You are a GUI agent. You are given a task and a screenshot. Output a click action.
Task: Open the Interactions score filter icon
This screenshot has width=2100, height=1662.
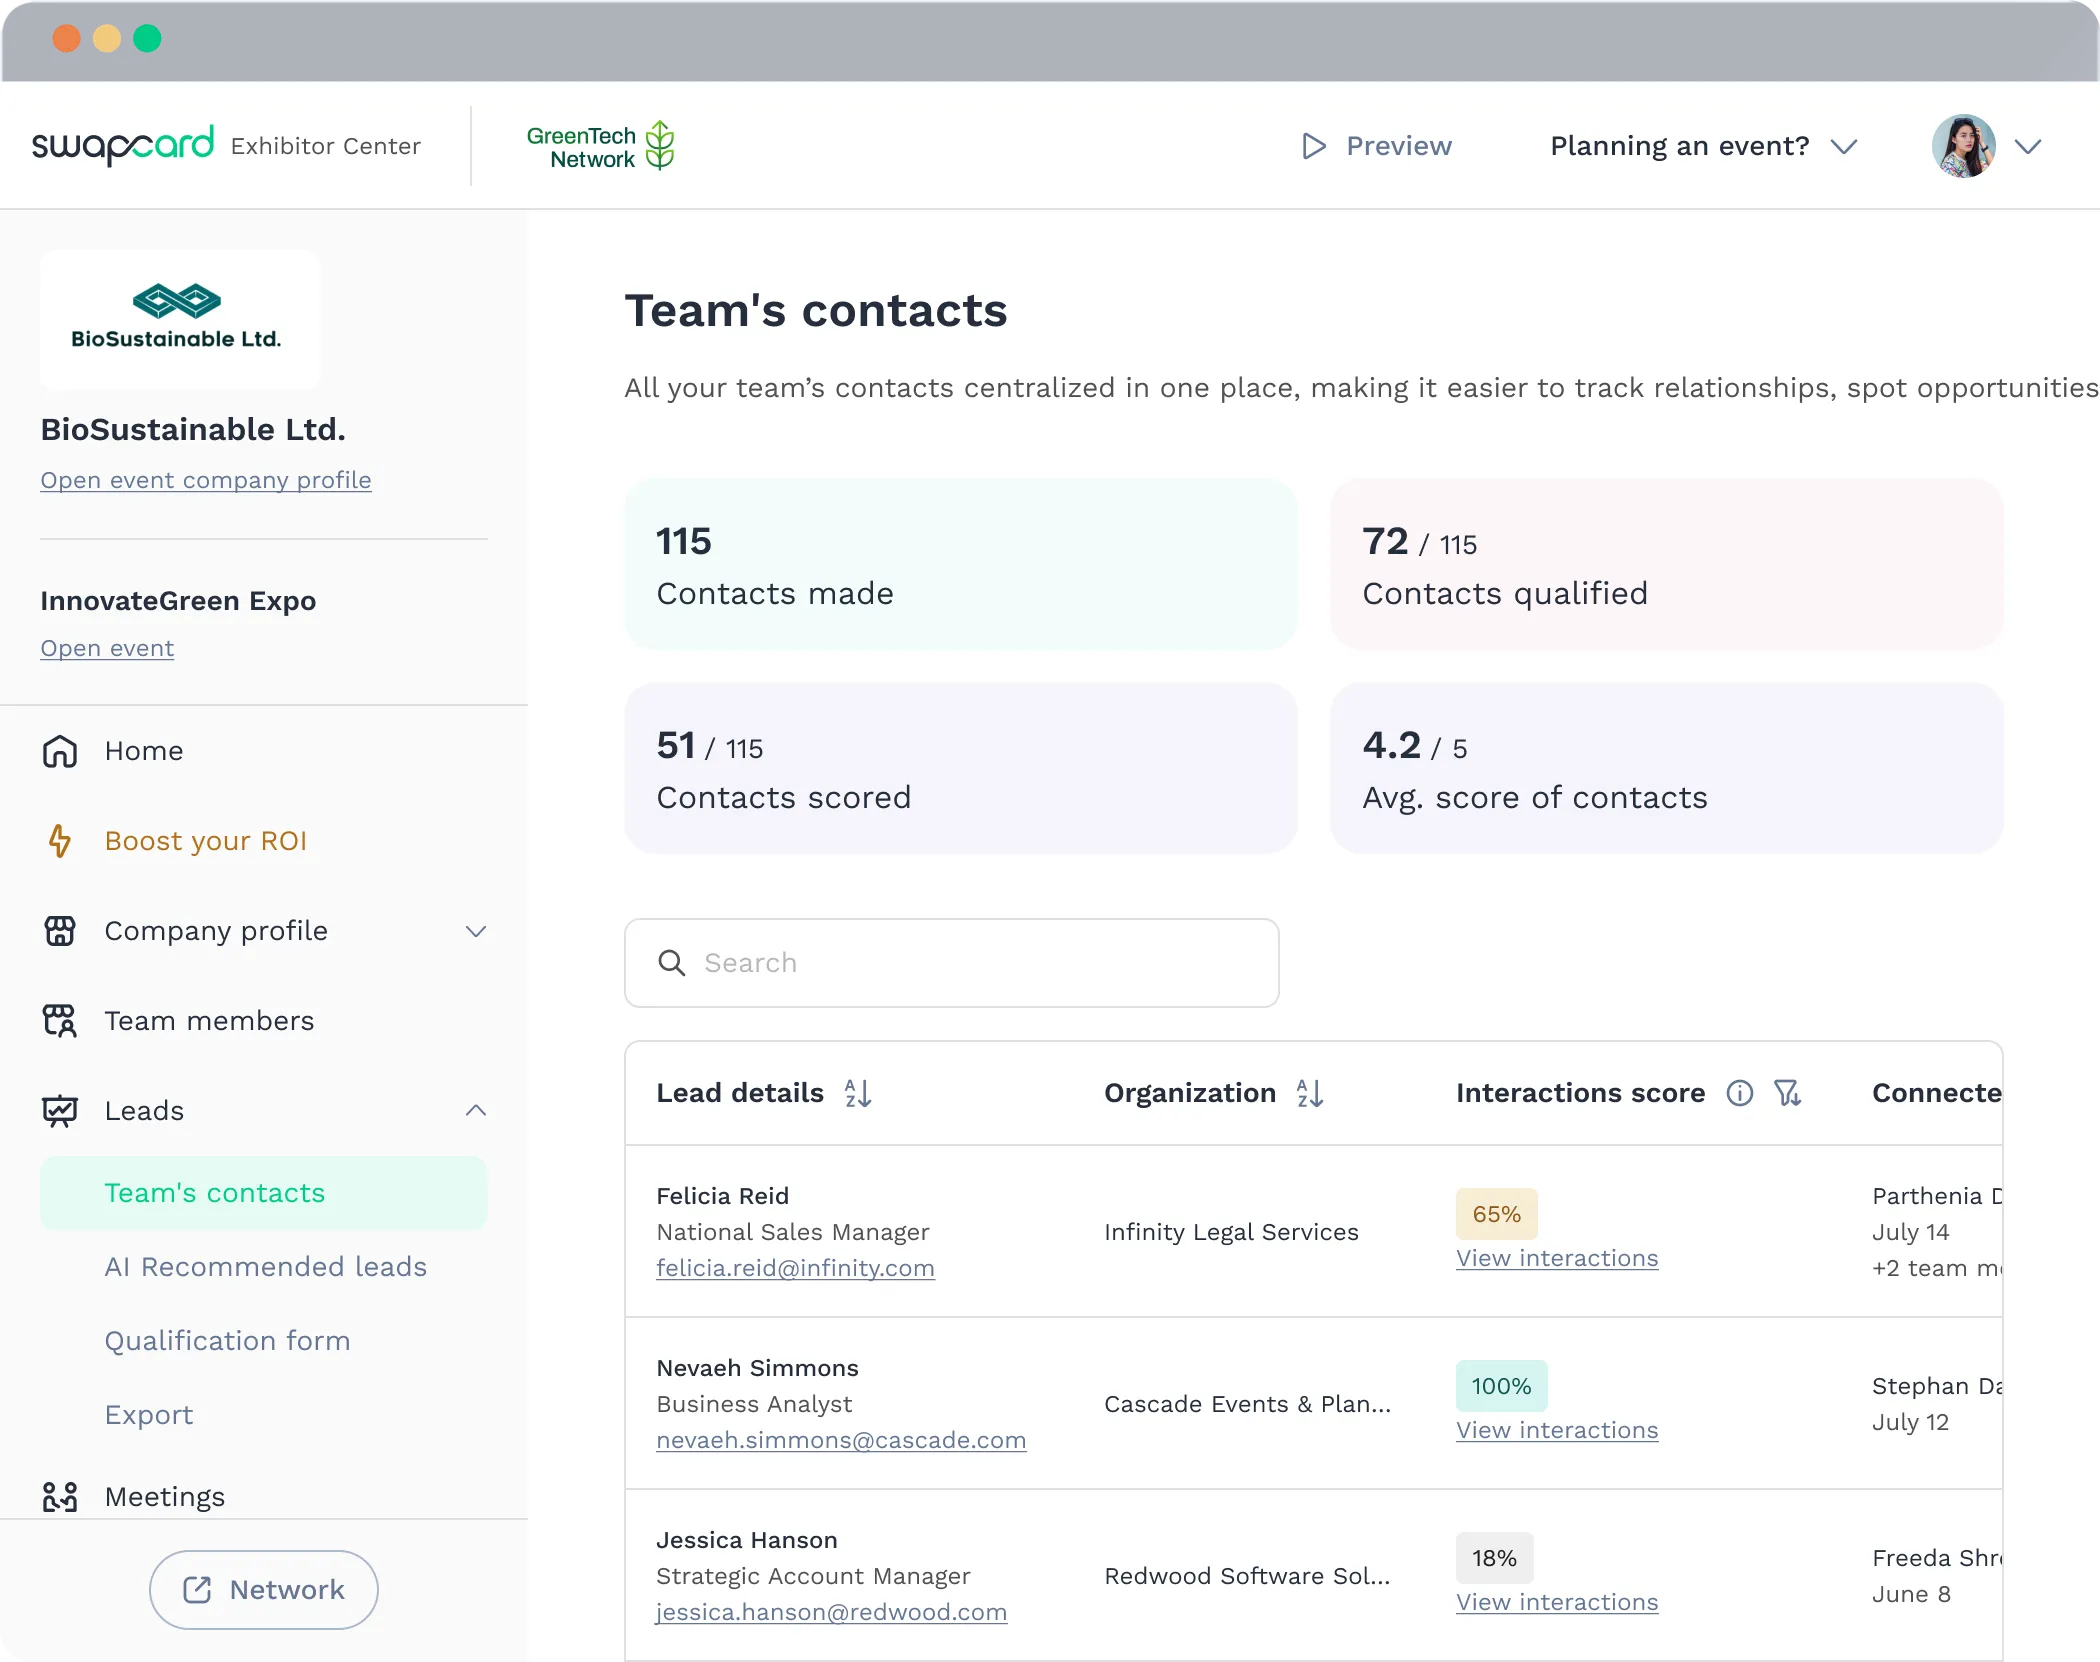coord(1788,1093)
